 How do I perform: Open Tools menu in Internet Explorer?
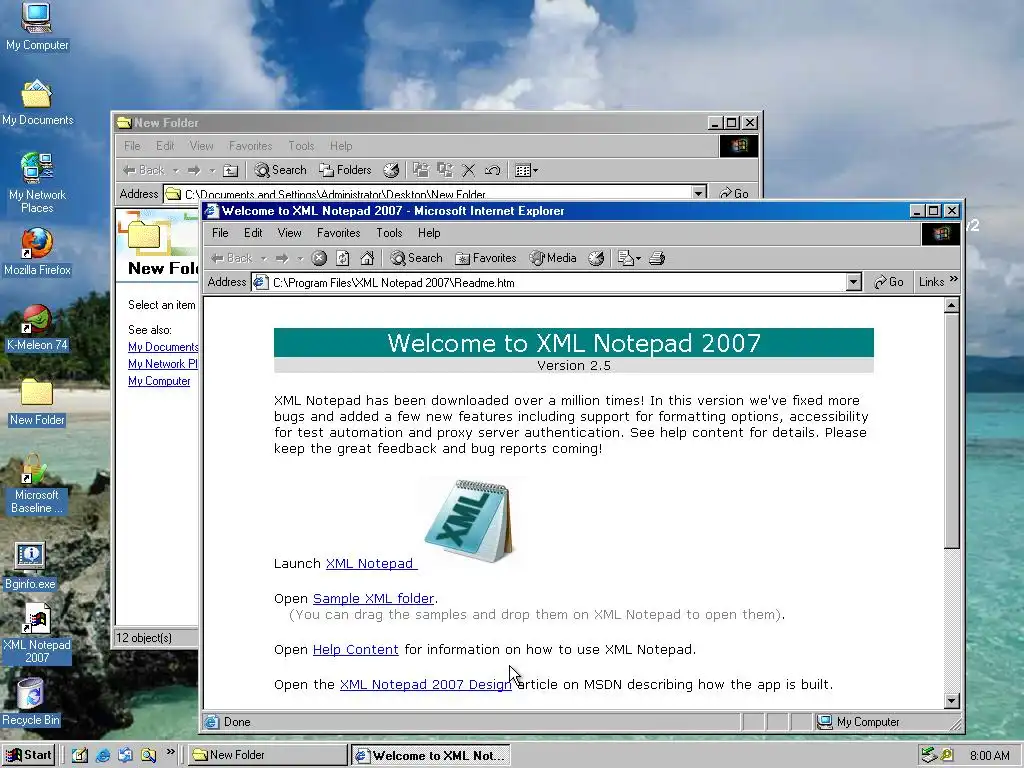[389, 233]
